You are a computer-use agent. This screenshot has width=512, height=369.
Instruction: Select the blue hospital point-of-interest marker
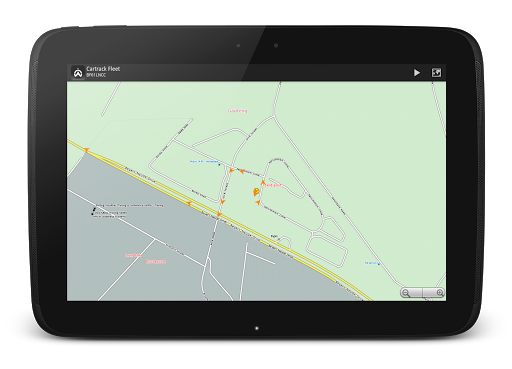click(219, 165)
